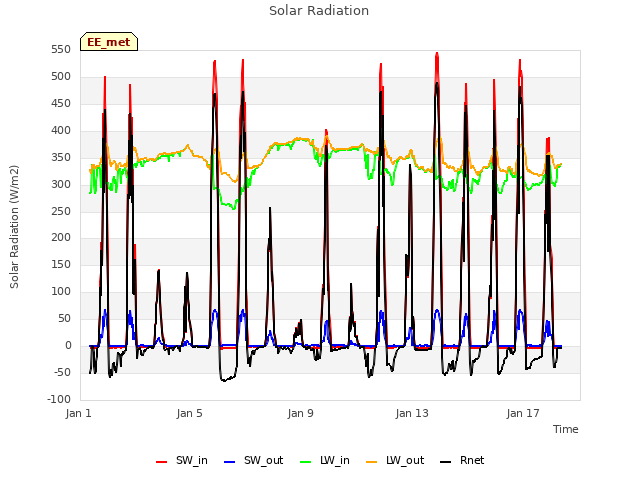Select the LW_in legend entry
The height and width of the screenshot is (480, 640).
(325, 460)
